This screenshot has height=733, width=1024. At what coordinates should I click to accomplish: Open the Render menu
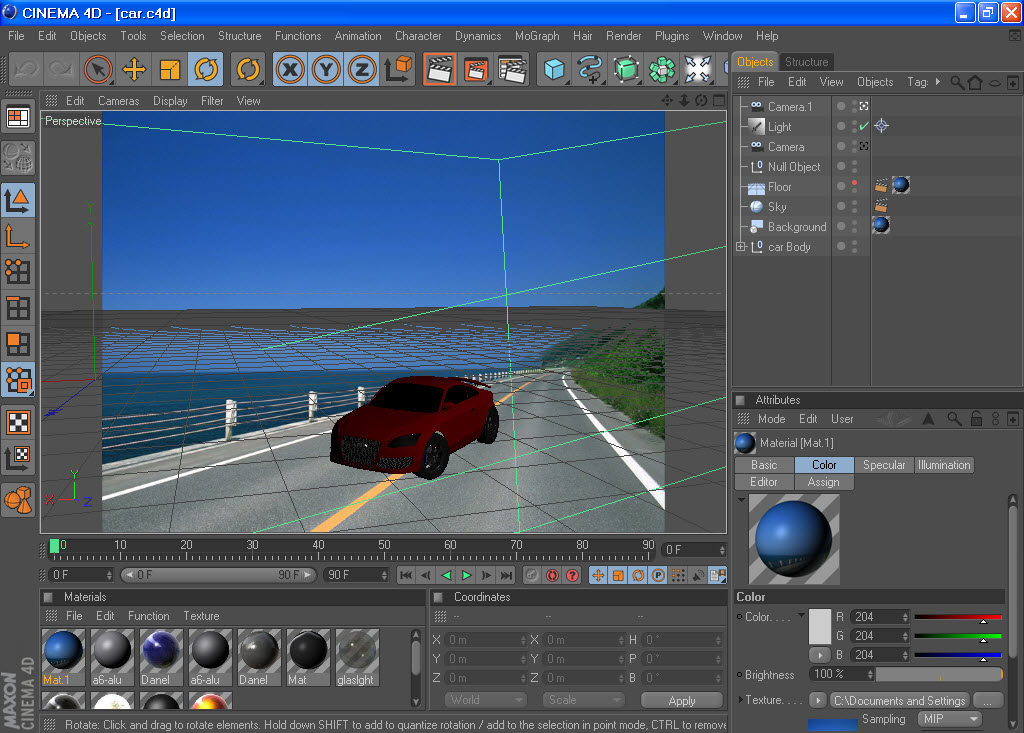click(x=624, y=36)
